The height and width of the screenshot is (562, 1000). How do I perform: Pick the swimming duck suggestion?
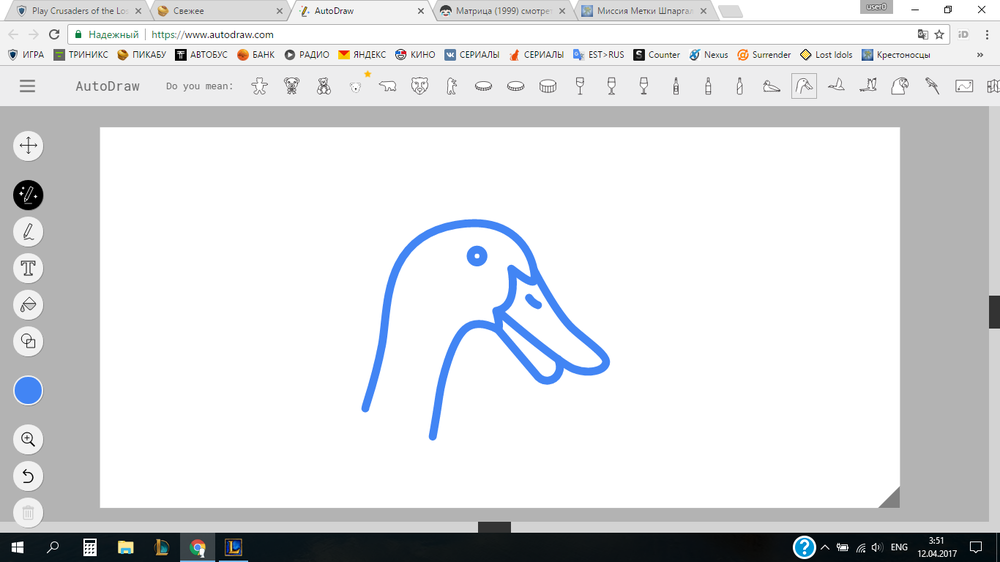click(772, 86)
